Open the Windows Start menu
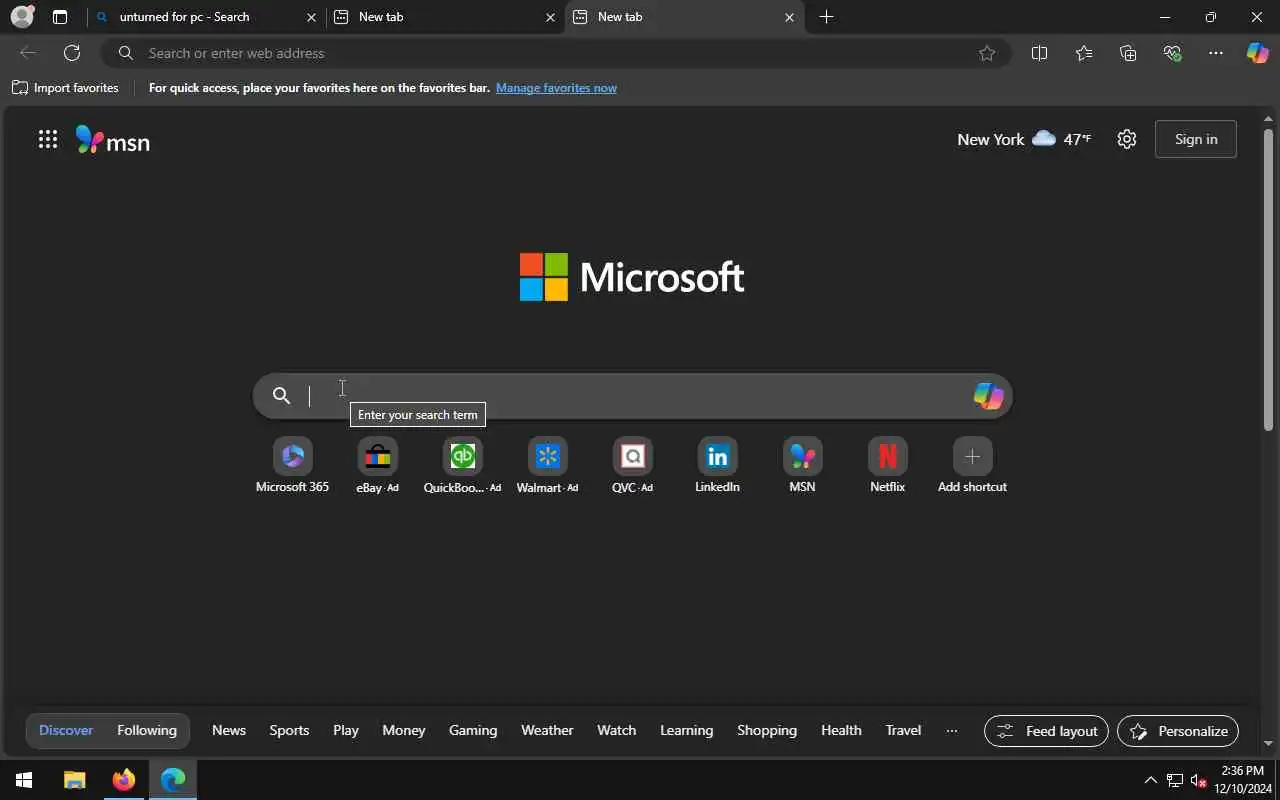 (x=24, y=780)
